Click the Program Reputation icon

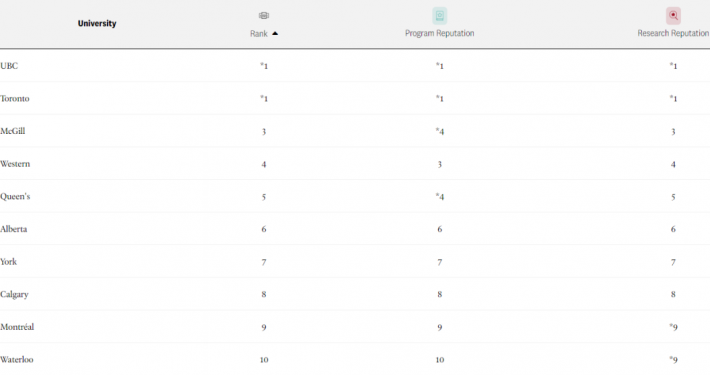439,16
